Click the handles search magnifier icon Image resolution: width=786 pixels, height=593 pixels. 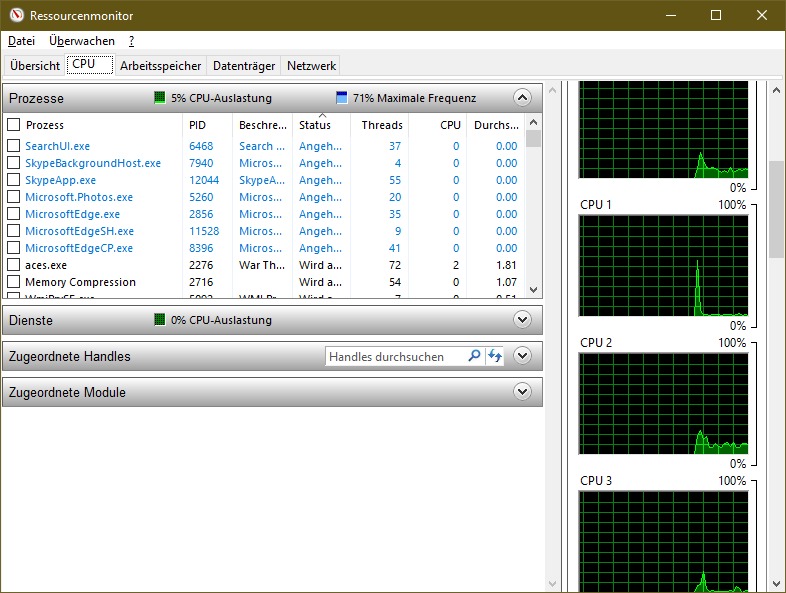coord(474,356)
